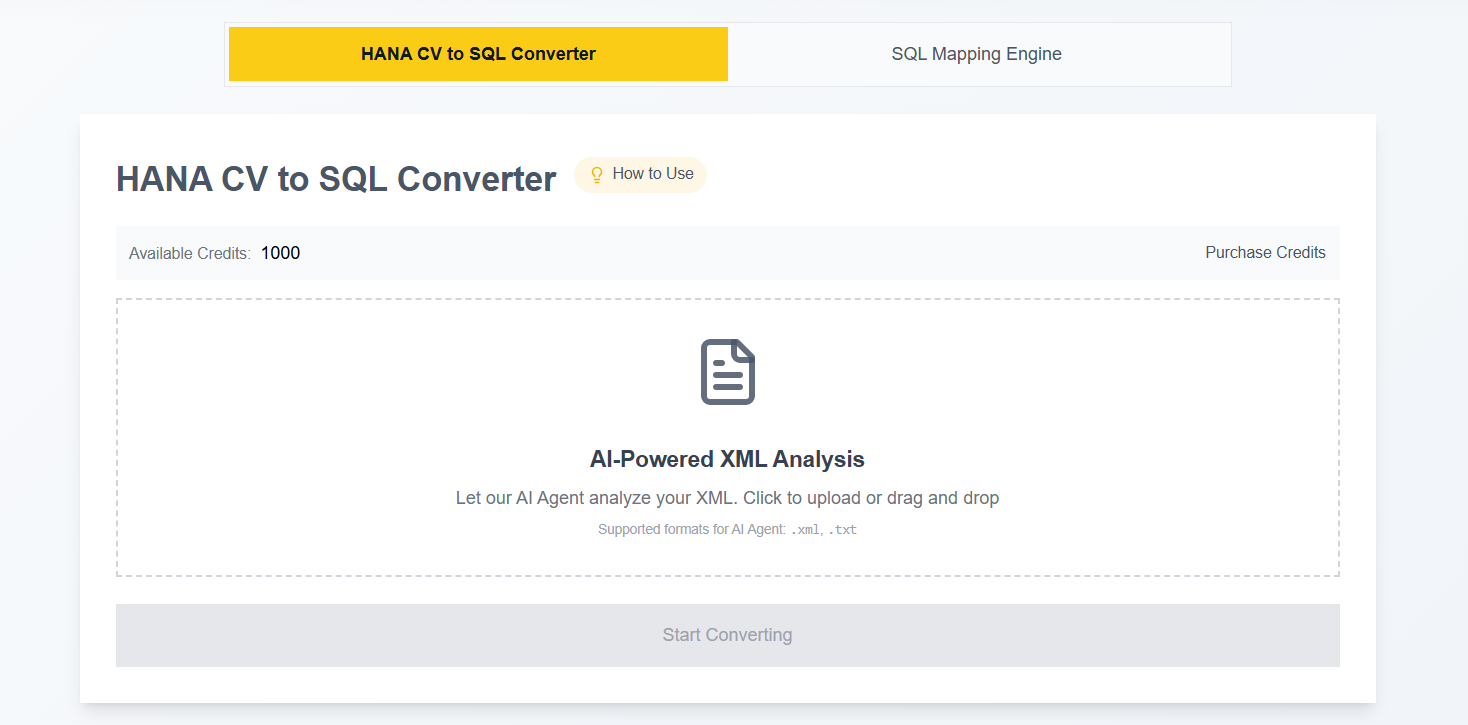
Task: Open the Purchase Credits link
Action: coord(1265,253)
